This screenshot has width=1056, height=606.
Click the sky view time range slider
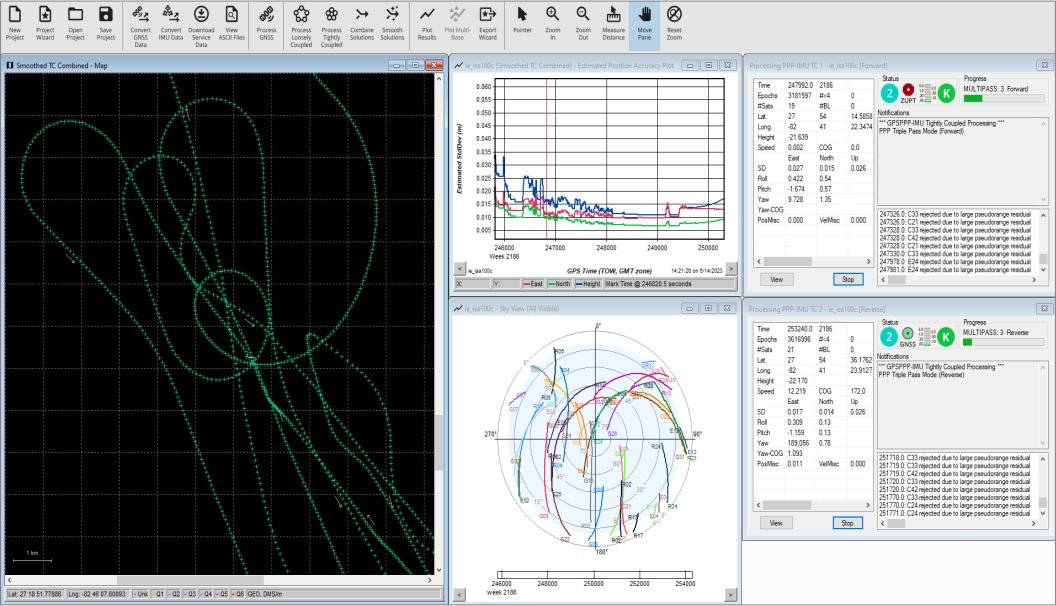click(595, 573)
